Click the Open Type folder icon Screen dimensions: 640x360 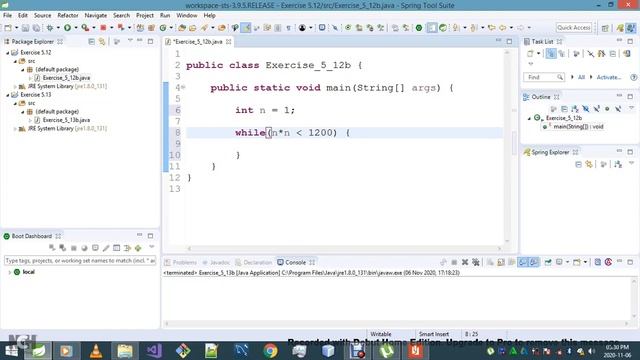[182, 28]
